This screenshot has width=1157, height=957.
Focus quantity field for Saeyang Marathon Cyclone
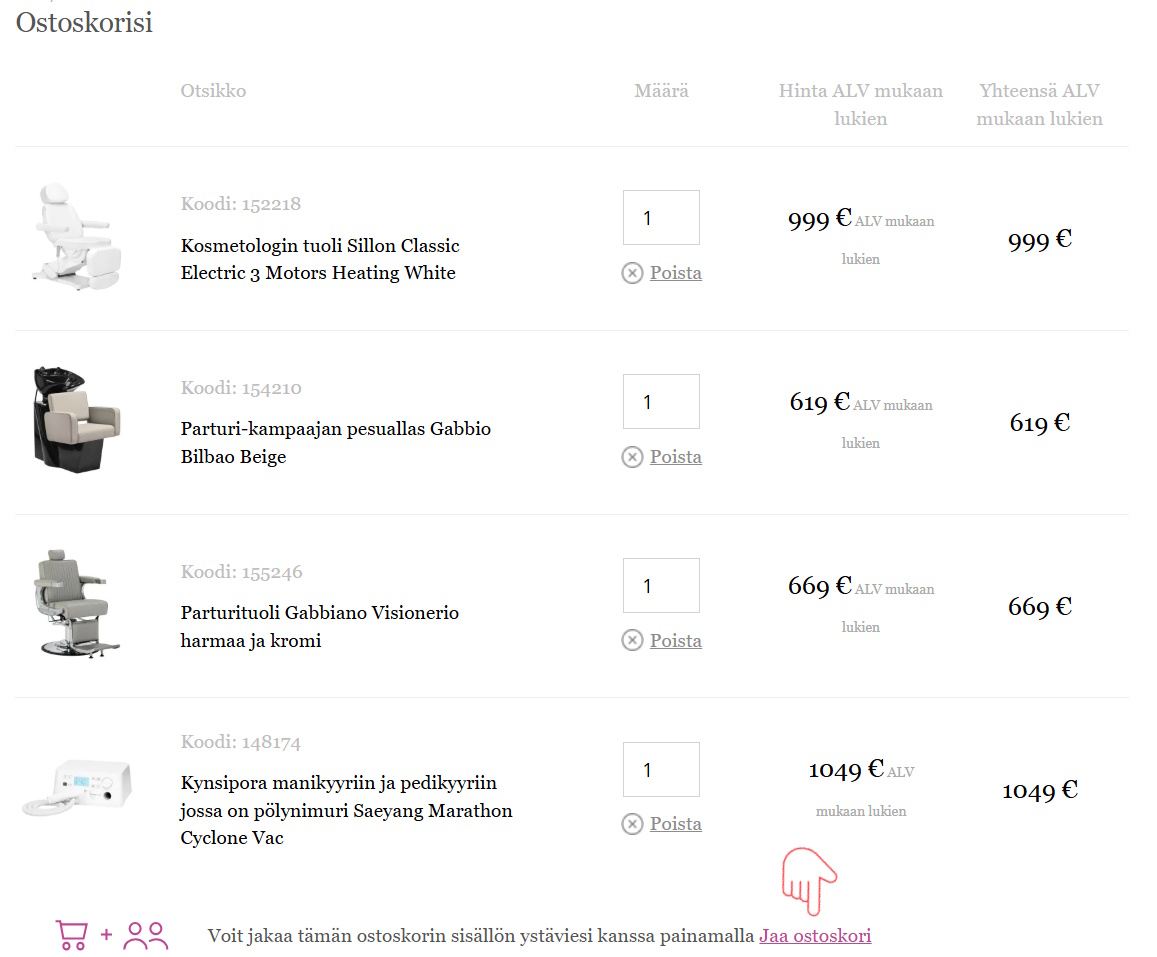661,770
